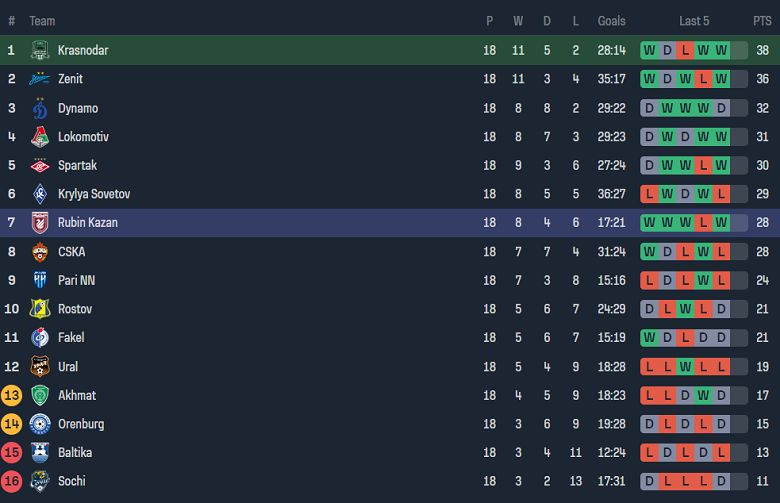Click the Last 5 column header

(694, 21)
